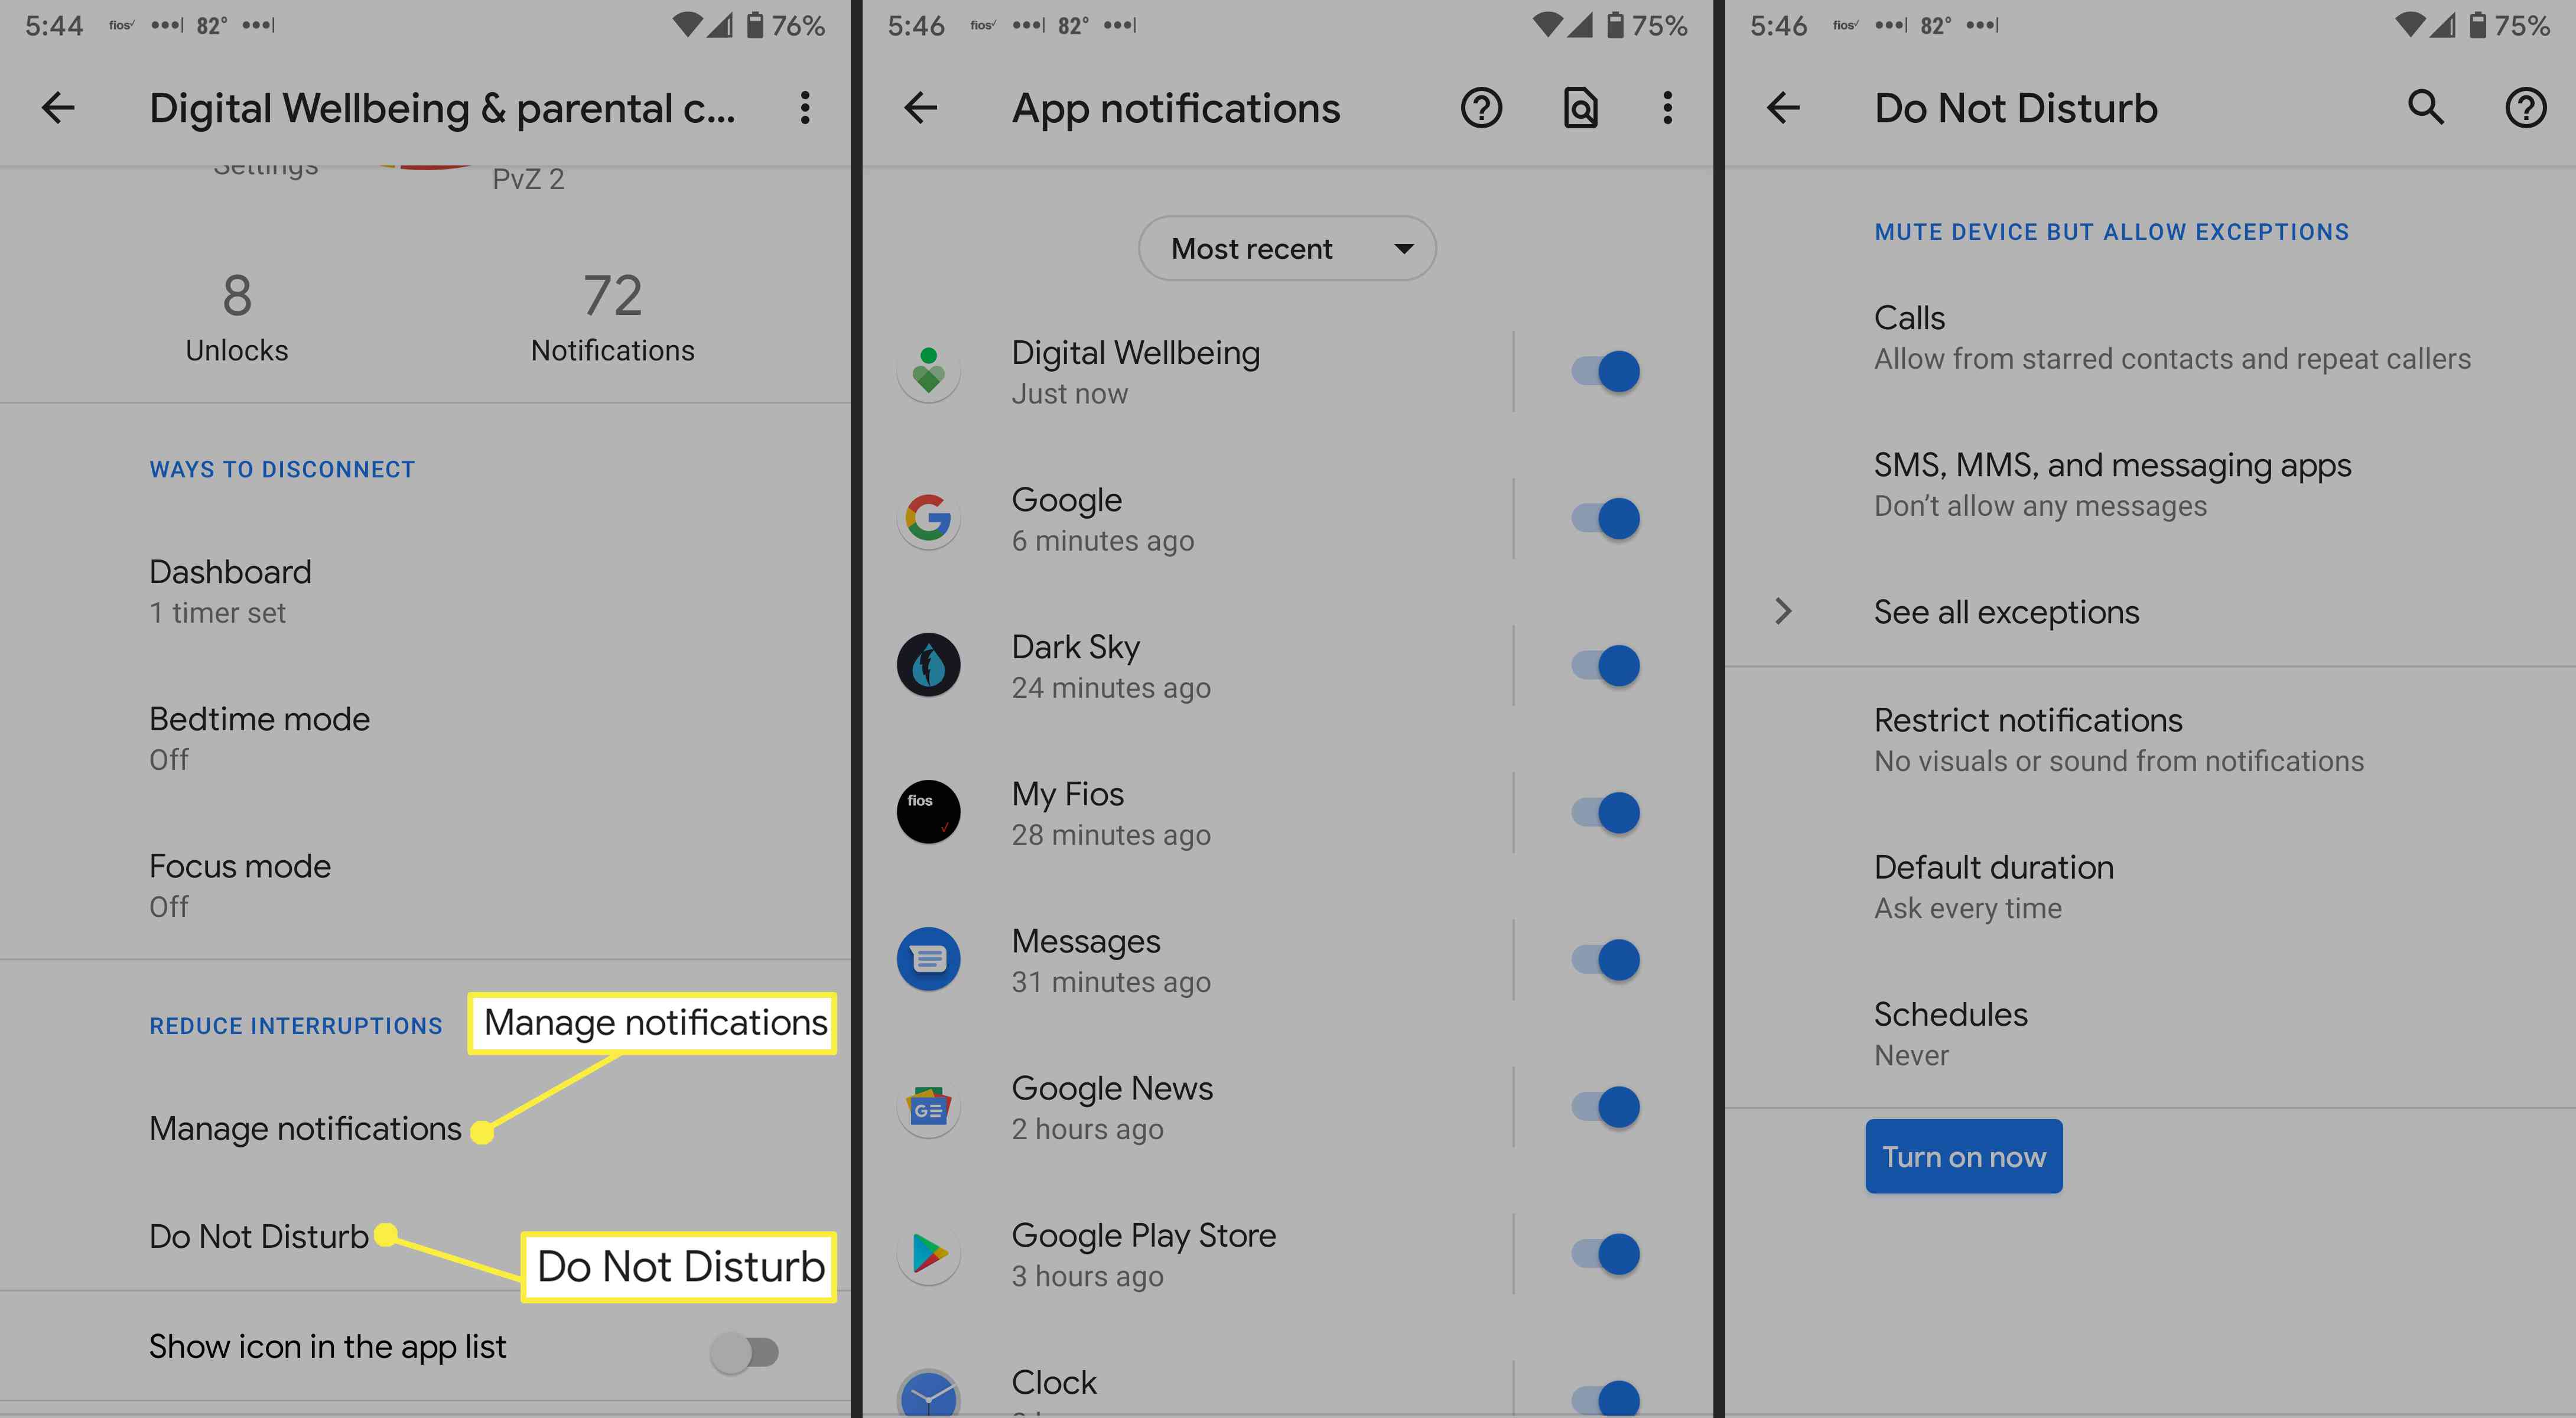Tap the 8 Unlocks statistic
Screen dimensions: 2576x1418
click(x=237, y=317)
